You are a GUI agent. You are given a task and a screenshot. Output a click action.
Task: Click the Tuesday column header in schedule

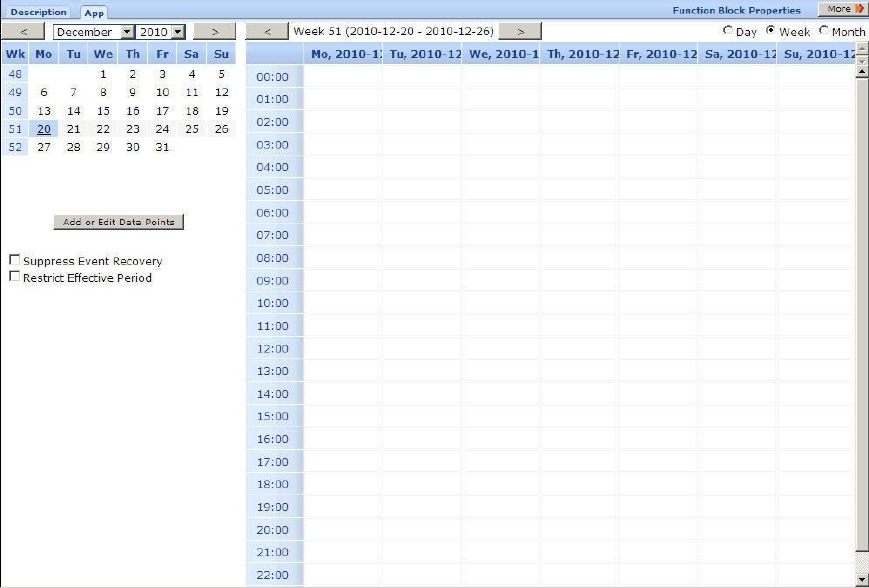pyautogui.click(x=422, y=54)
